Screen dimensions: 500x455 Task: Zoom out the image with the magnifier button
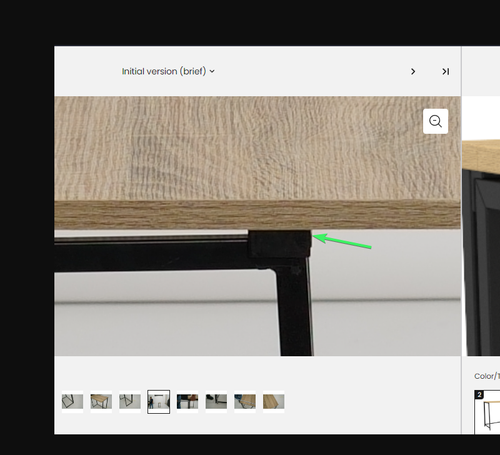click(435, 121)
